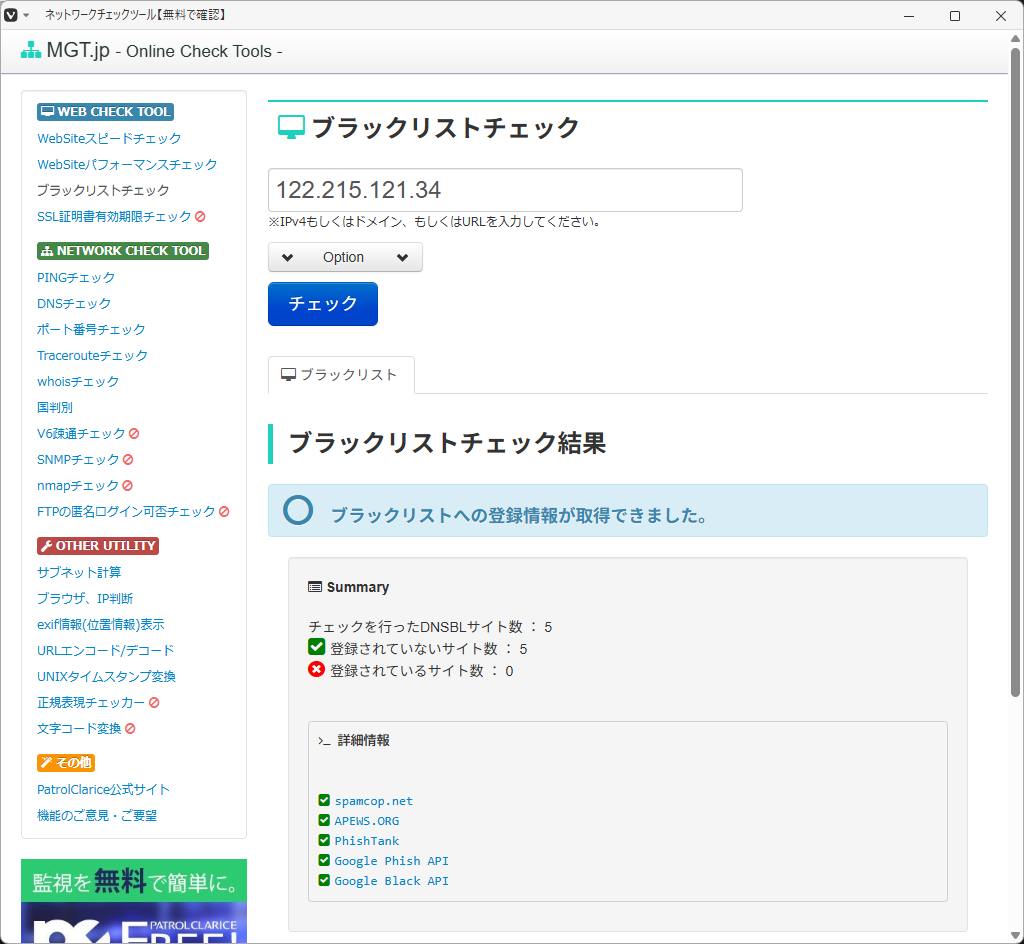Open the whoisチェック link

coord(78,382)
